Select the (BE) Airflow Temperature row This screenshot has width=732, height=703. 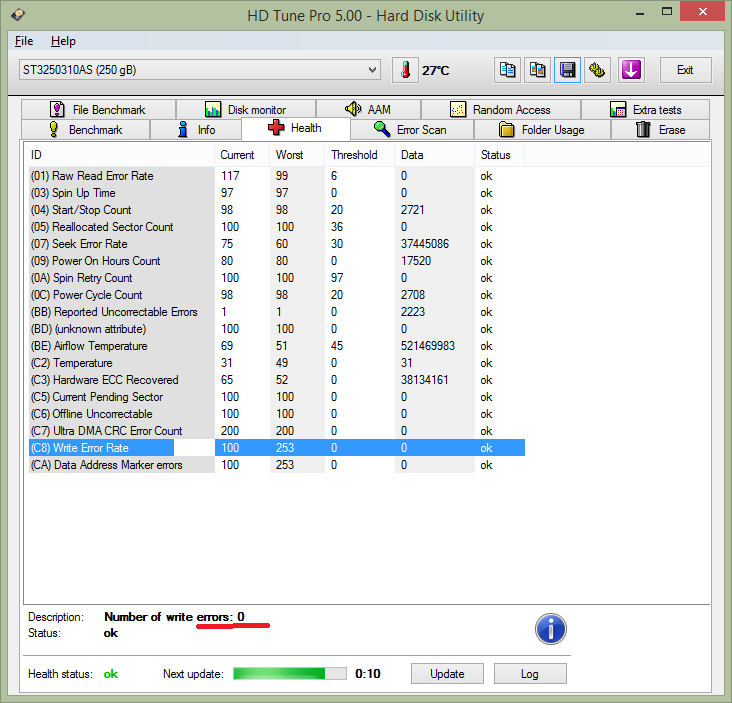click(x=276, y=346)
